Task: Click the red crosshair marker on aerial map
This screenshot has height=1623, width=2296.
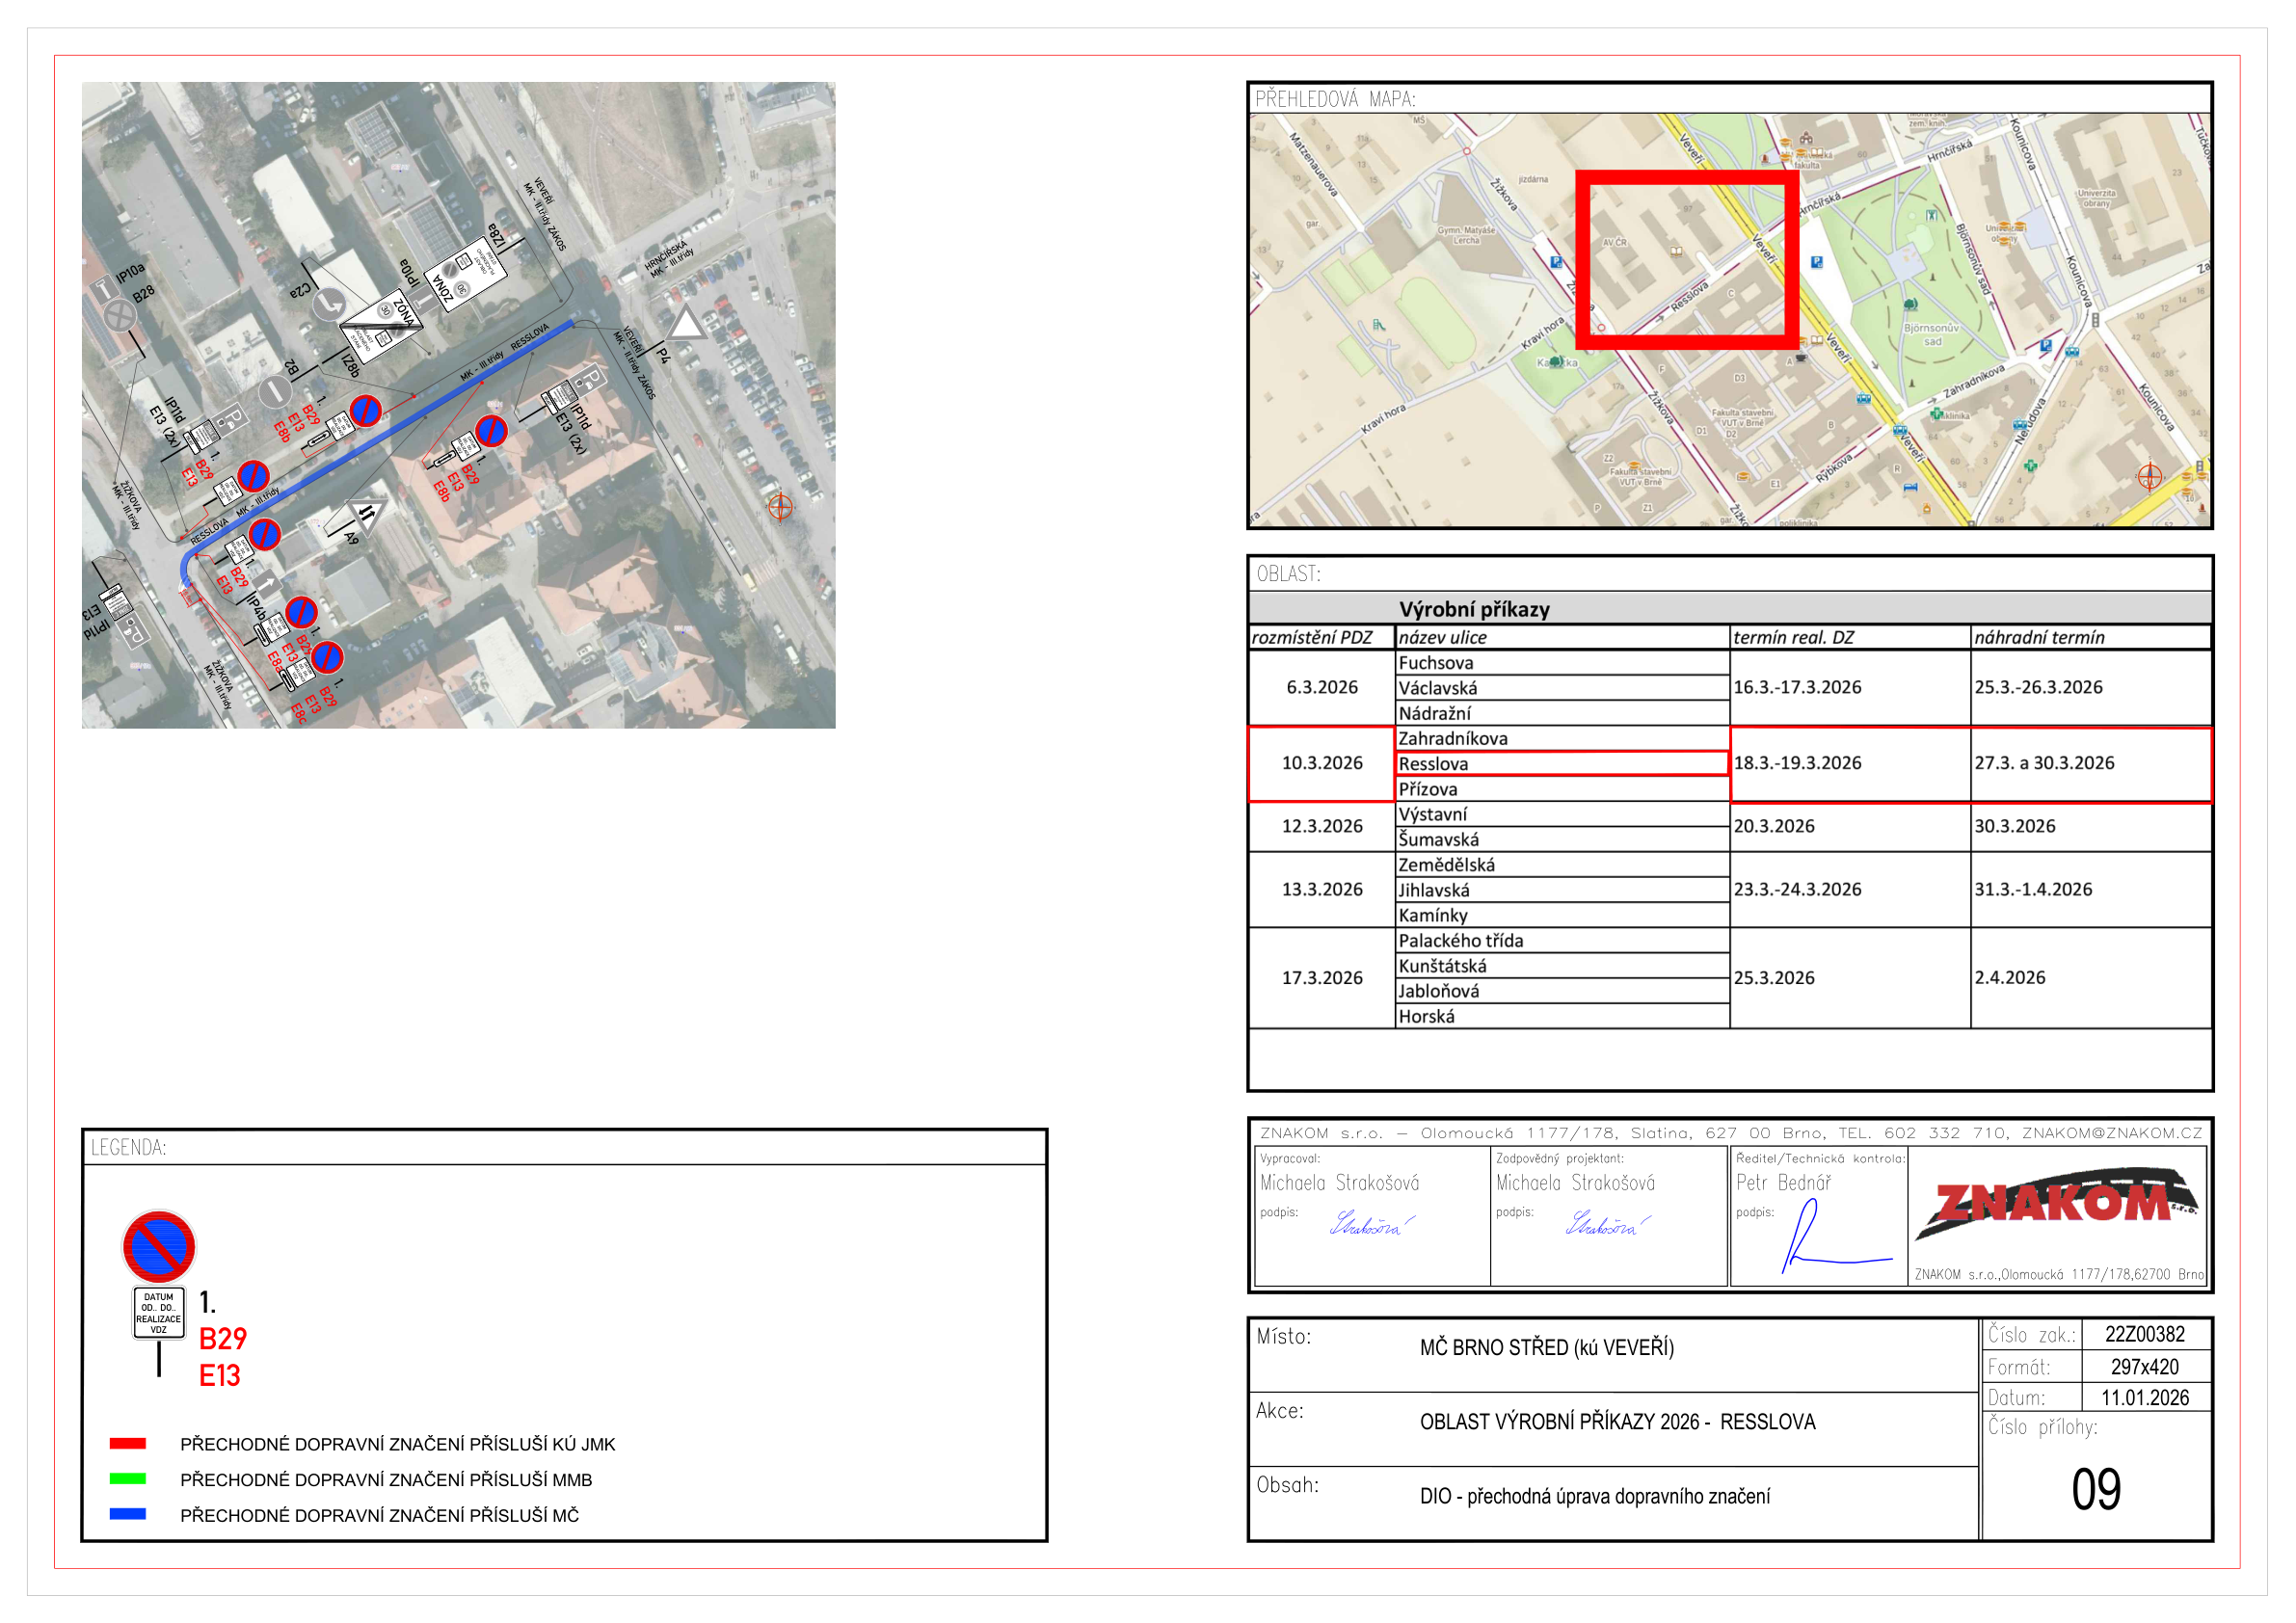Action: tap(780, 507)
